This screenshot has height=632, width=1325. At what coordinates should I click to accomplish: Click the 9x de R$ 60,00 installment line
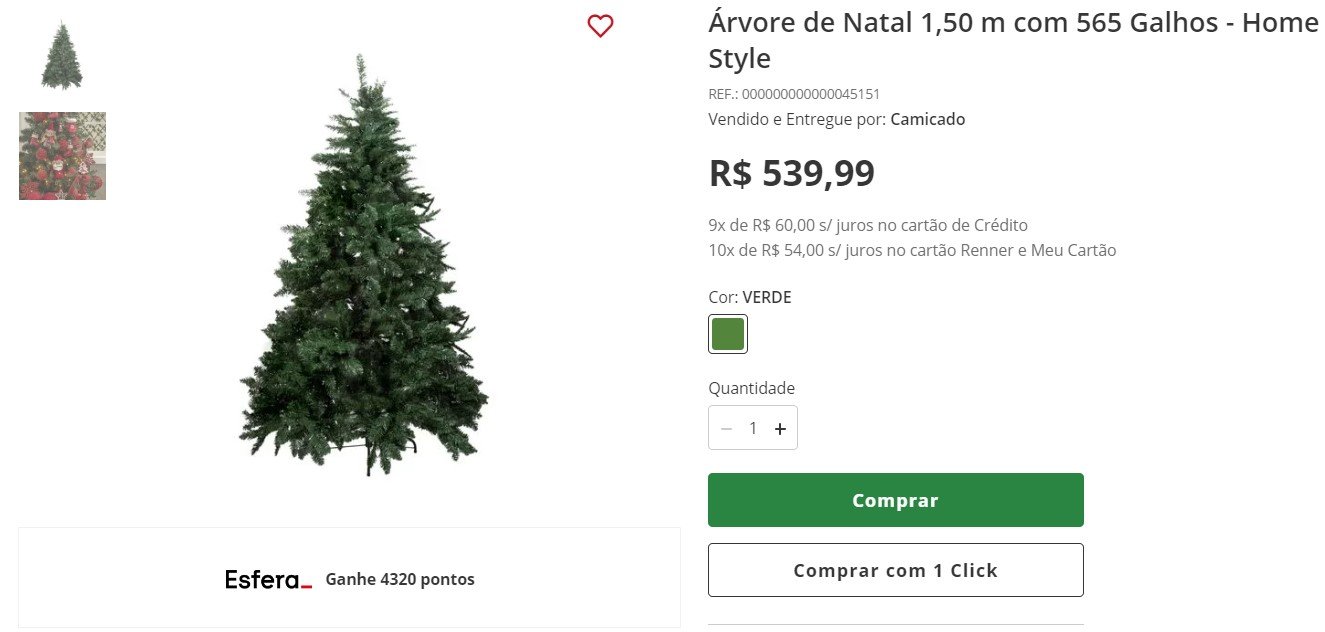868,225
